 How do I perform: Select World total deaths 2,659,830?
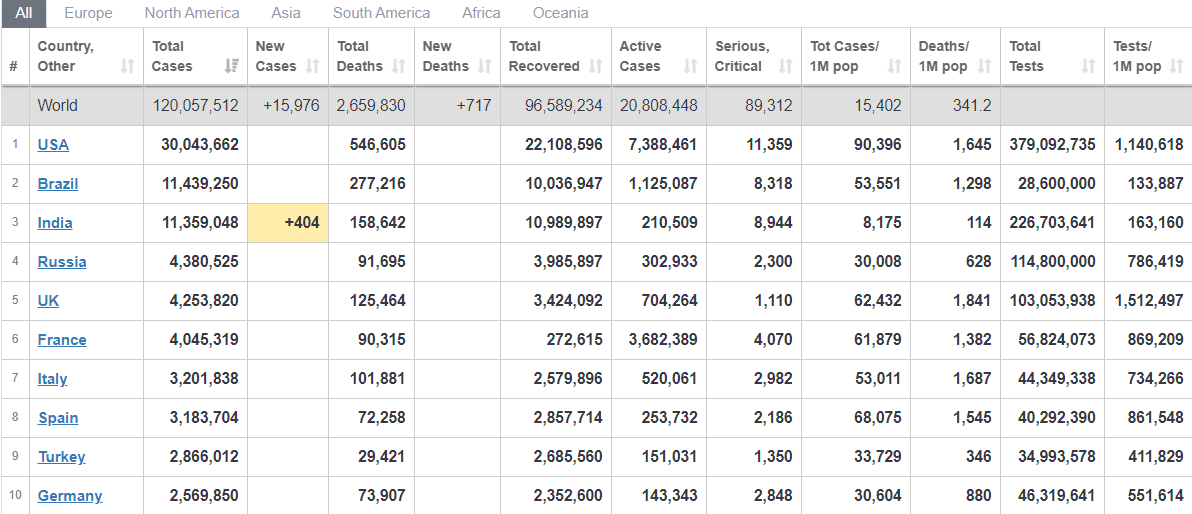371,106
